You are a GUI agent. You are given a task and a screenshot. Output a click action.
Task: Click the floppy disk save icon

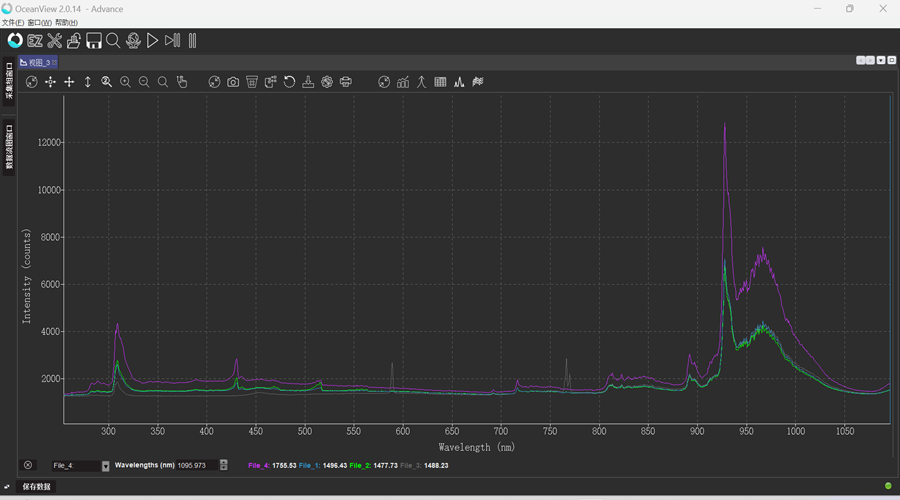click(x=94, y=41)
